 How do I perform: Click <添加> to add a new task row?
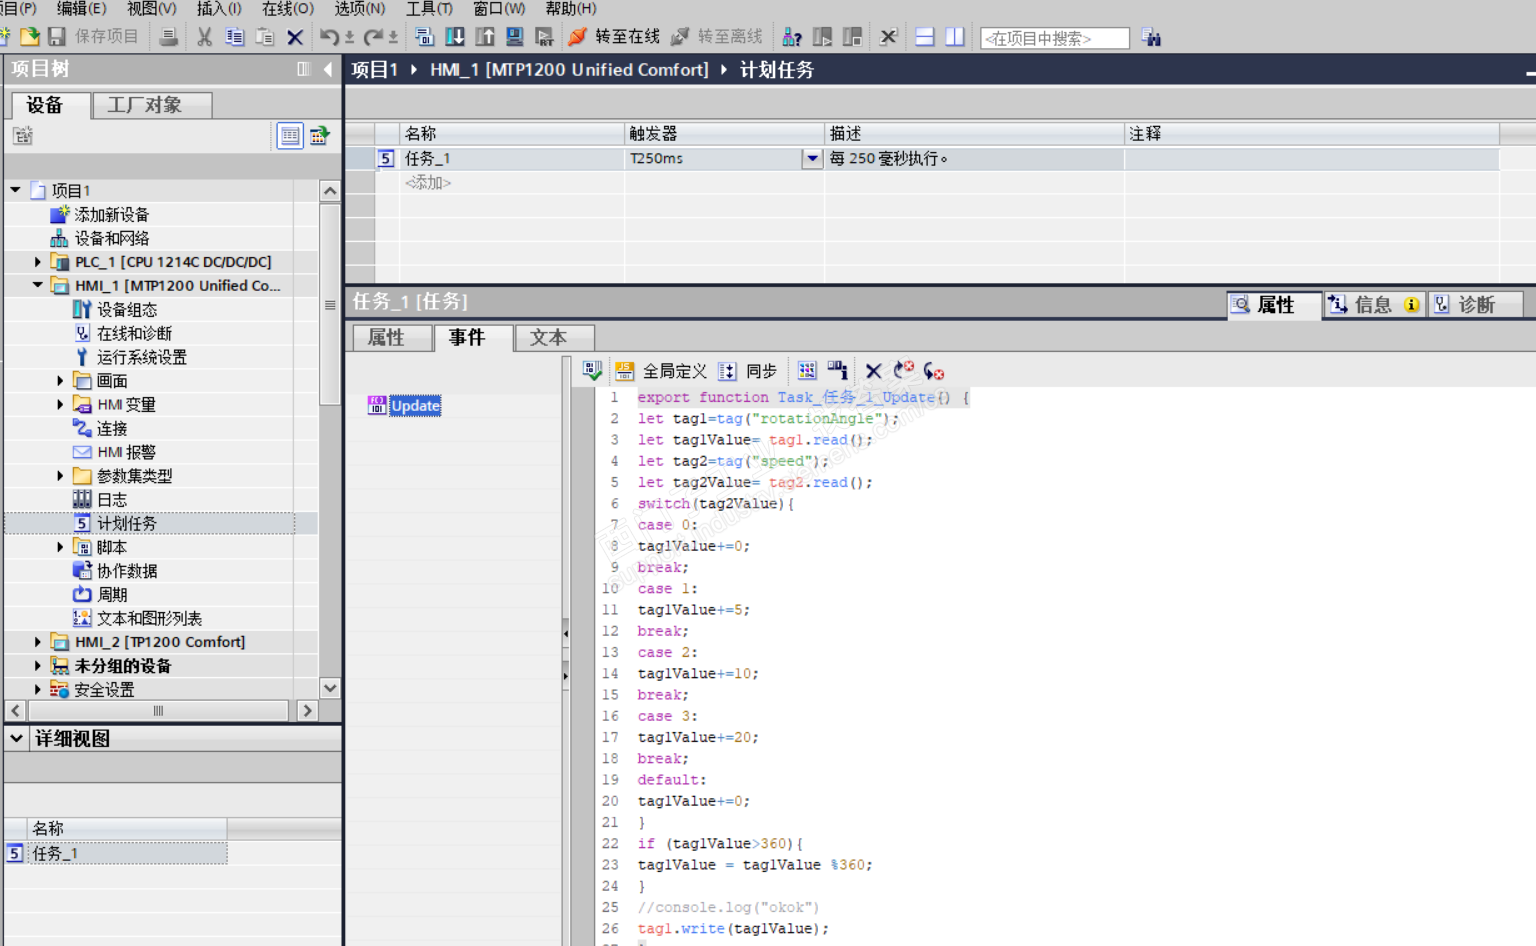coord(427,183)
